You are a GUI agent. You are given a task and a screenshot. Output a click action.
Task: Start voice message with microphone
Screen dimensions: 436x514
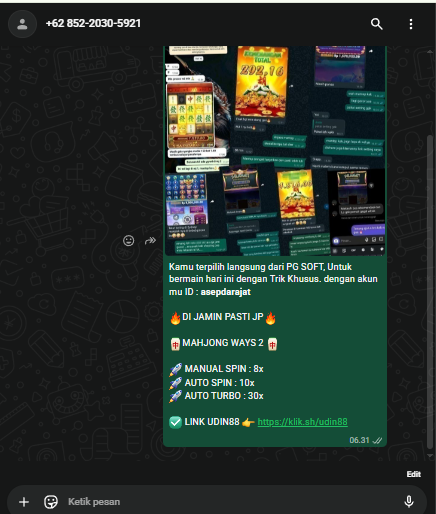pyautogui.click(x=409, y=502)
